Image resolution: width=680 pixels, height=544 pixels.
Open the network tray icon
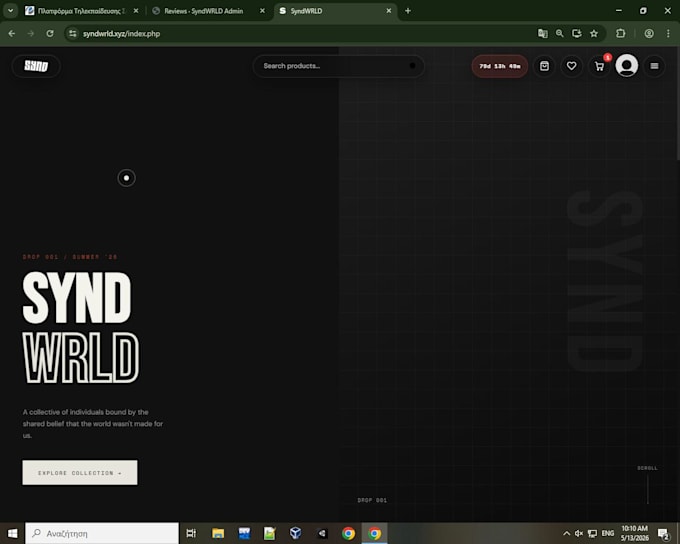click(592, 533)
